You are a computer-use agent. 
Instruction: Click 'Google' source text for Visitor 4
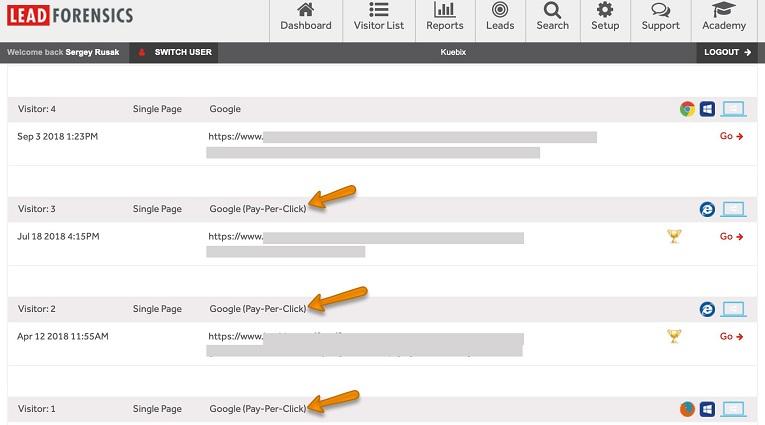225,109
